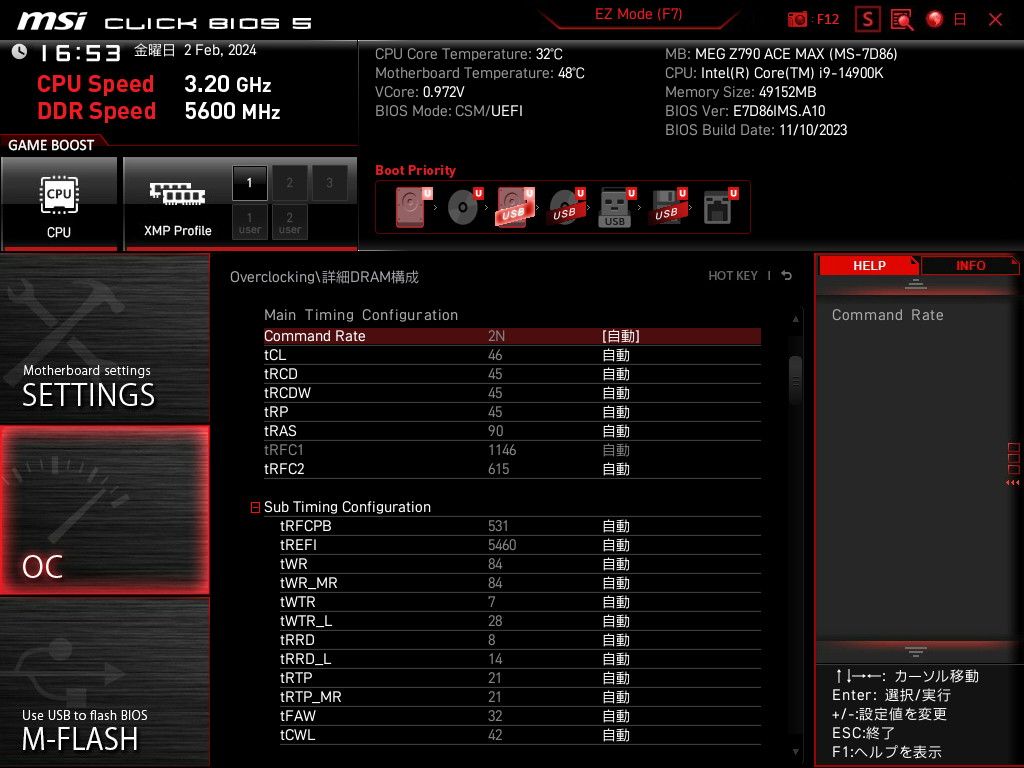Screen dimensions: 1024x768
Task: Select the tWR timing row
Action: 520,564
